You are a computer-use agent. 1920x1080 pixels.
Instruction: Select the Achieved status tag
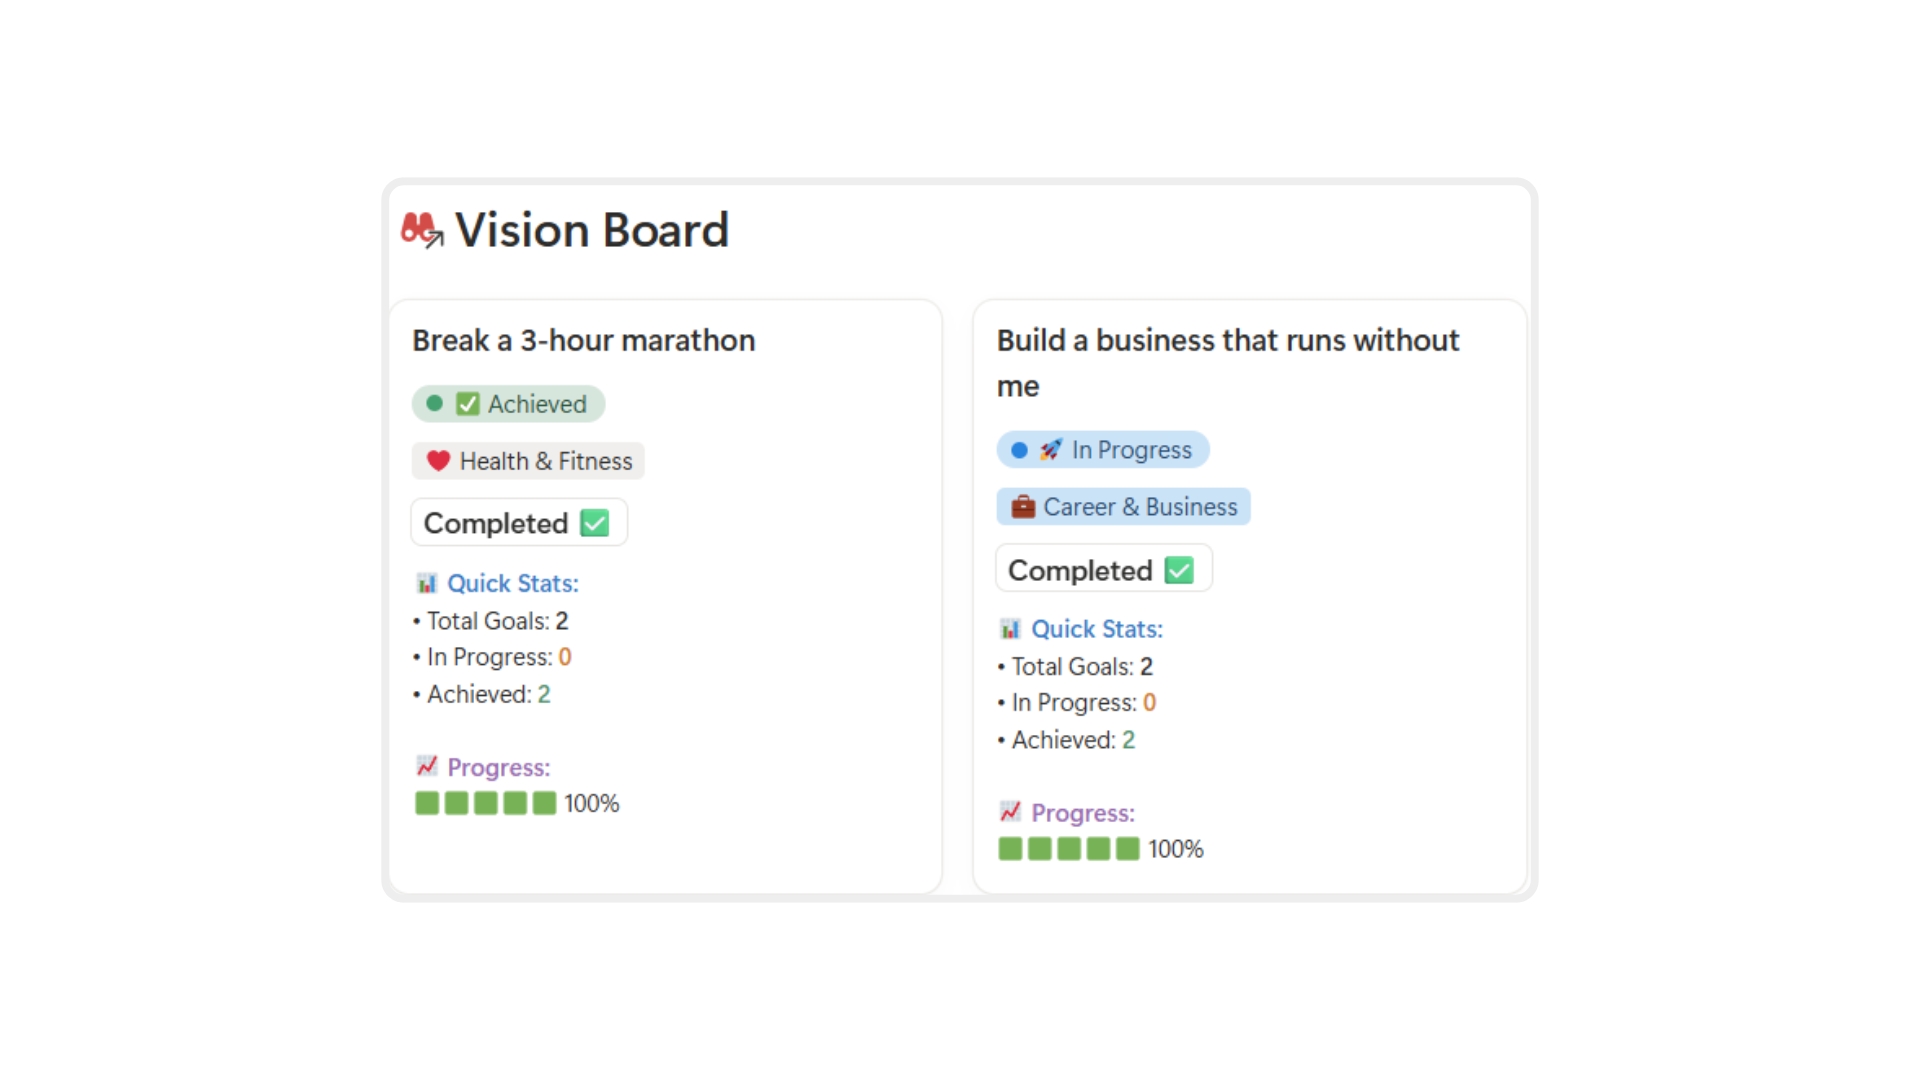[508, 404]
